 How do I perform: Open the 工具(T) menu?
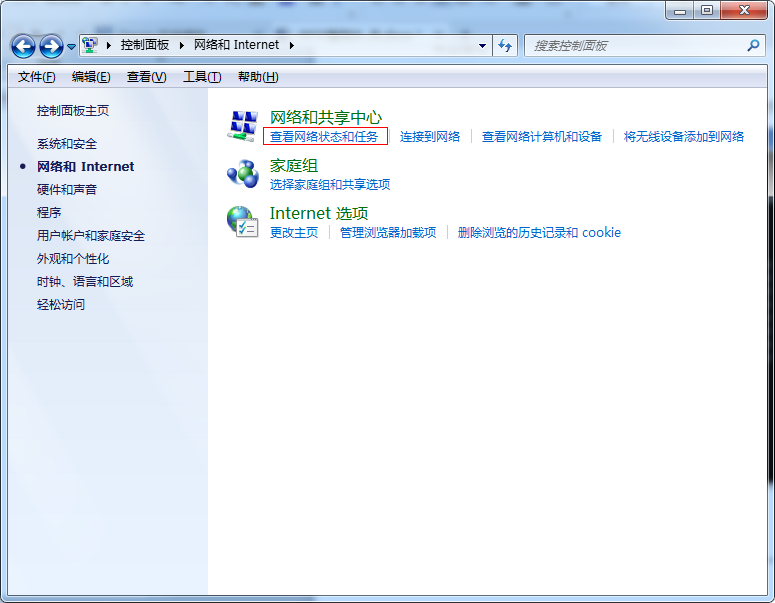click(201, 77)
